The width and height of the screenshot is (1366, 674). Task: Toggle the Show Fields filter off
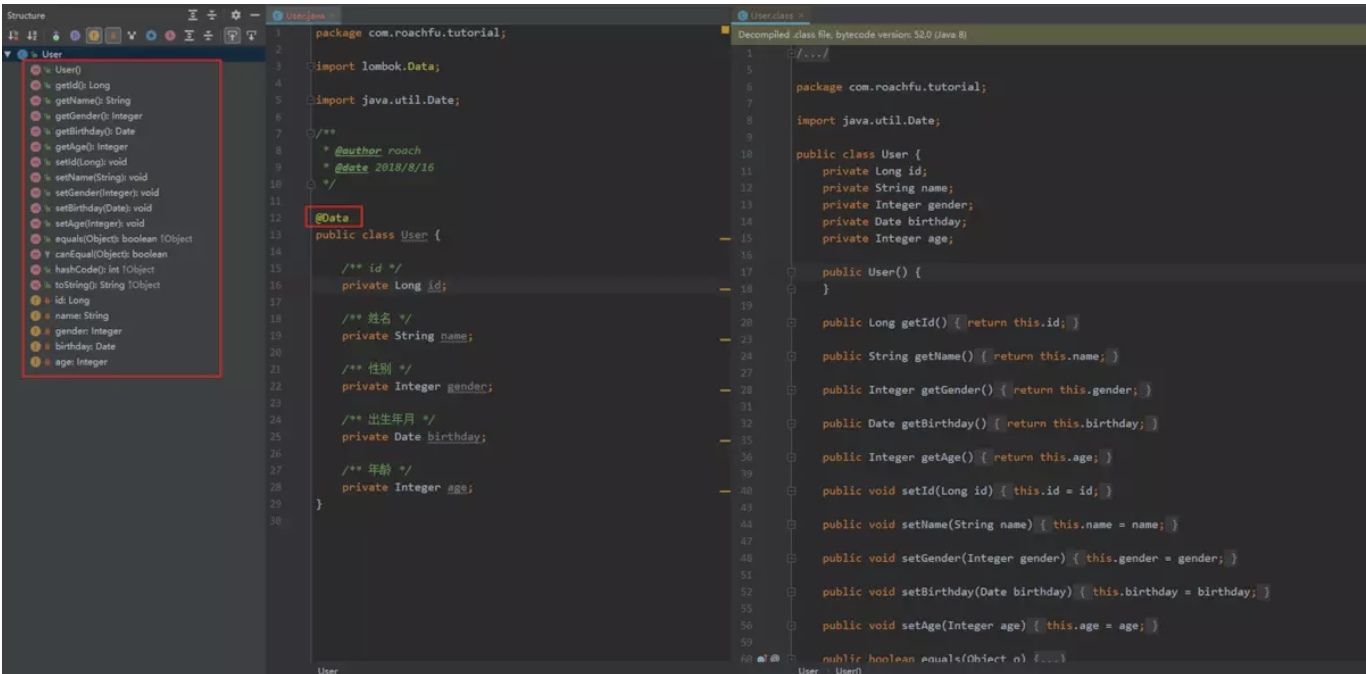click(93, 35)
